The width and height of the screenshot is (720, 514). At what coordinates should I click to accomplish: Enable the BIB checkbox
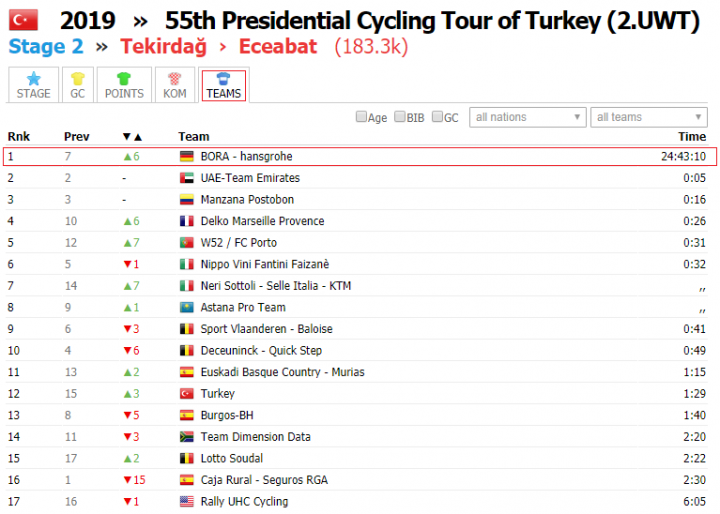tap(400, 117)
